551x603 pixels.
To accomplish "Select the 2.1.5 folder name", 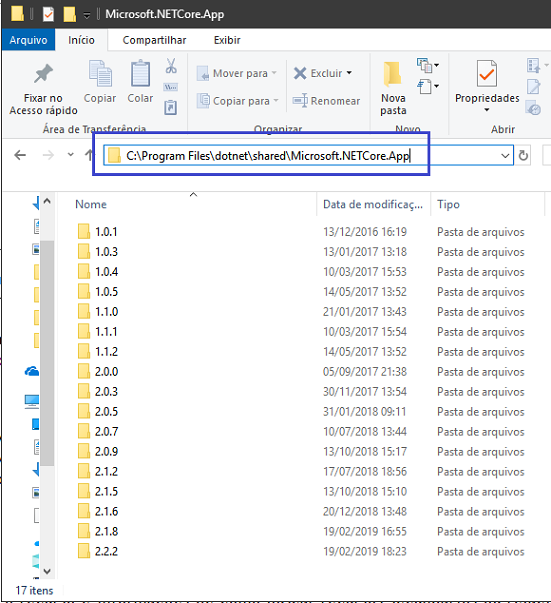I will coord(107,491).
